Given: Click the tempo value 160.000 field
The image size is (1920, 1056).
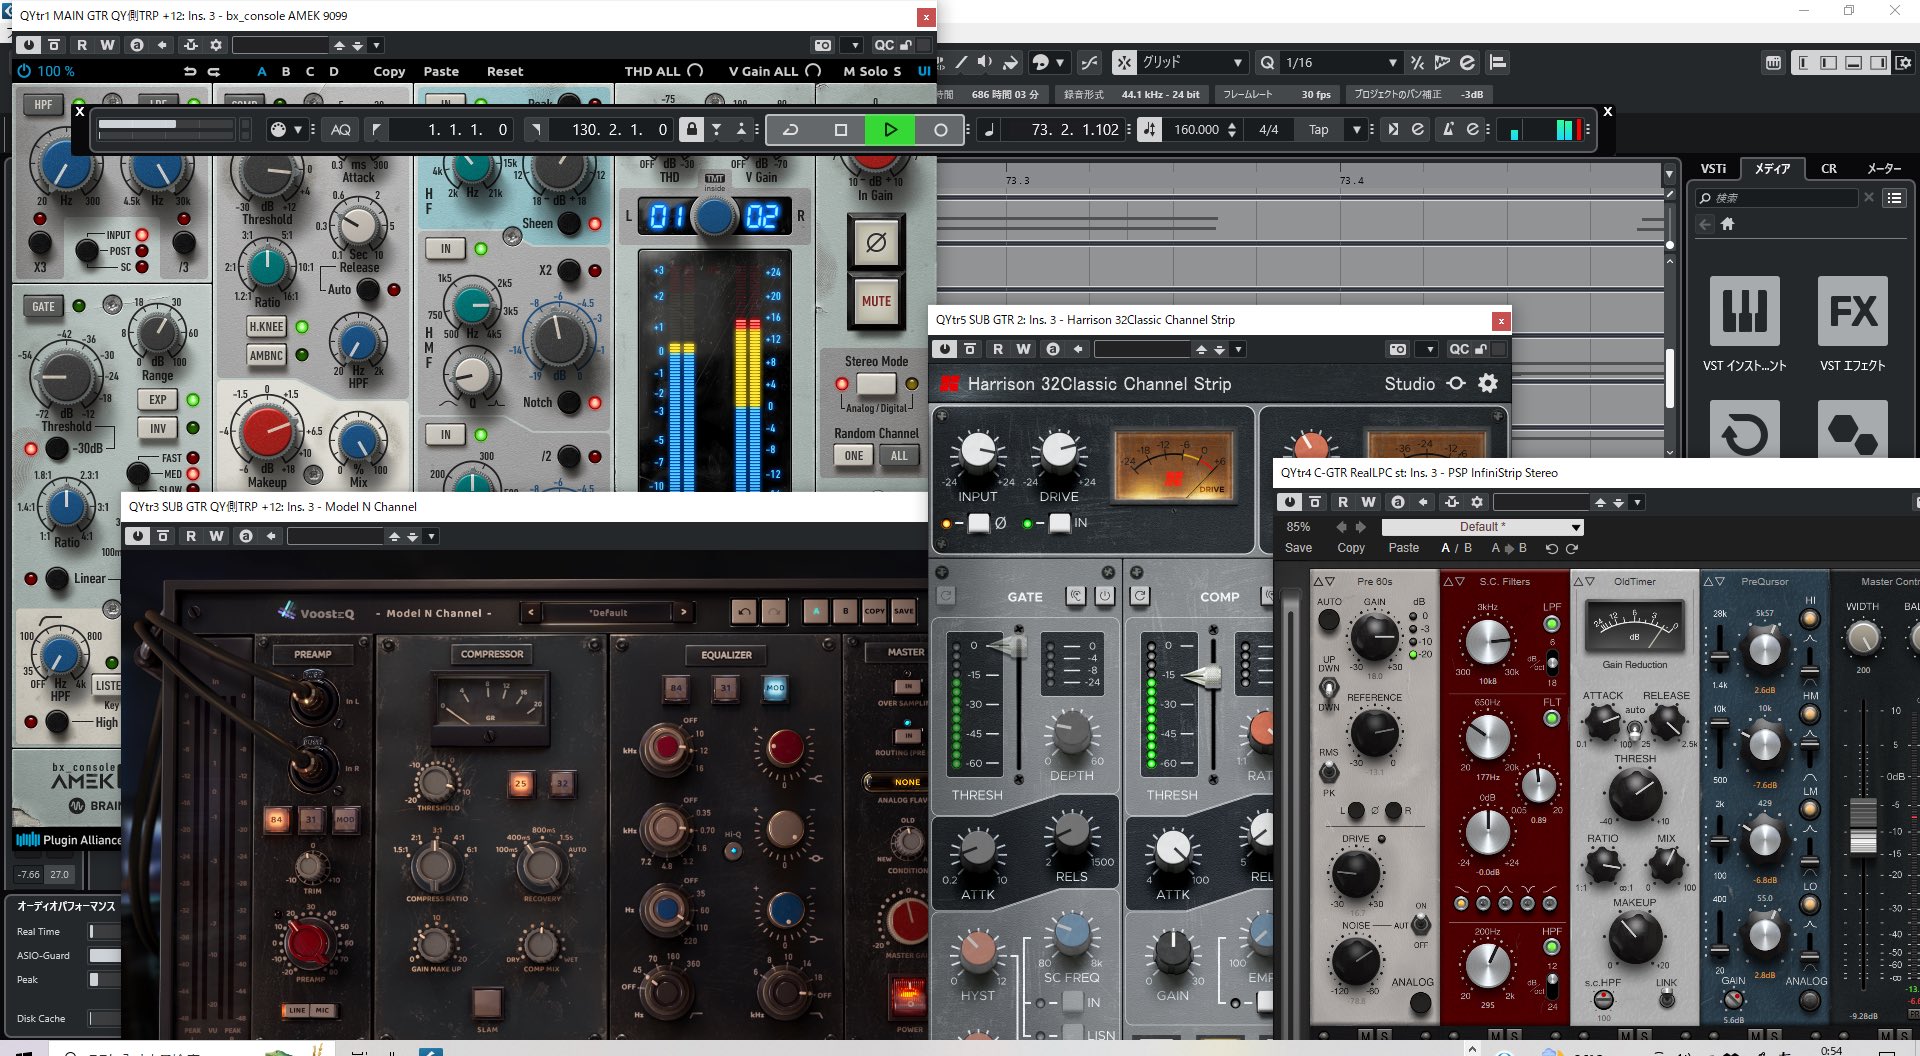Looking at the screenshot, I should click(x=1196, y=129).
